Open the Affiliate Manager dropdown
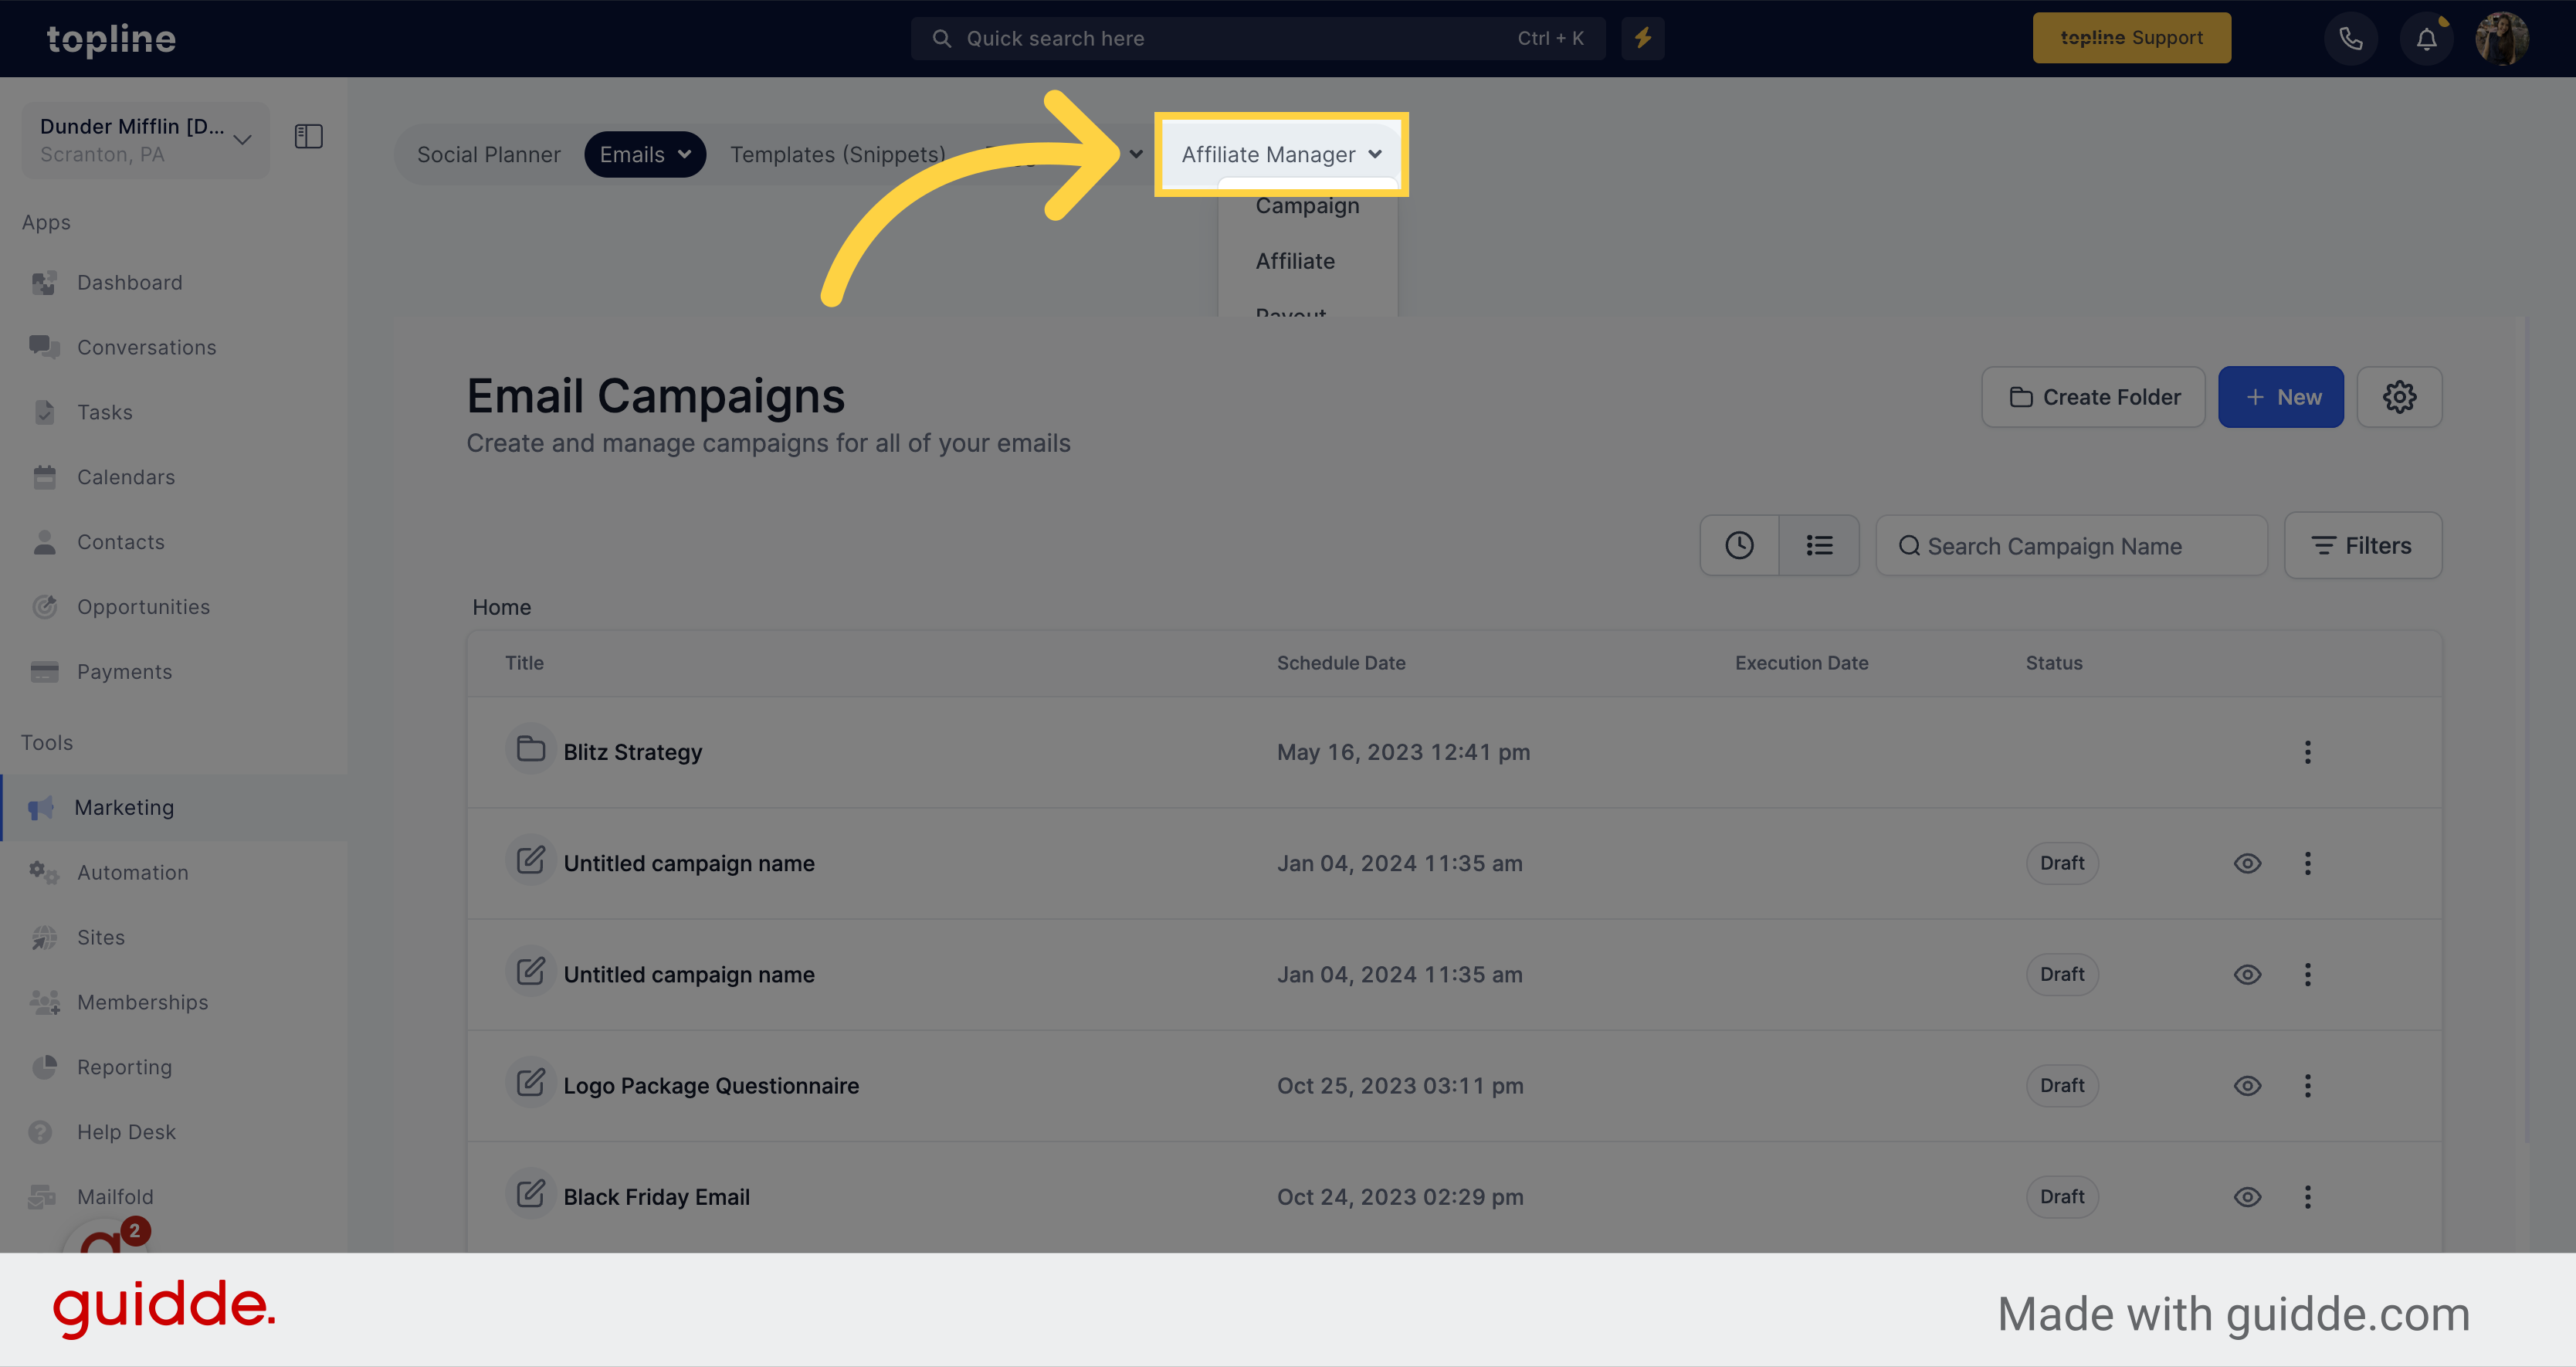 point(1281,155)
